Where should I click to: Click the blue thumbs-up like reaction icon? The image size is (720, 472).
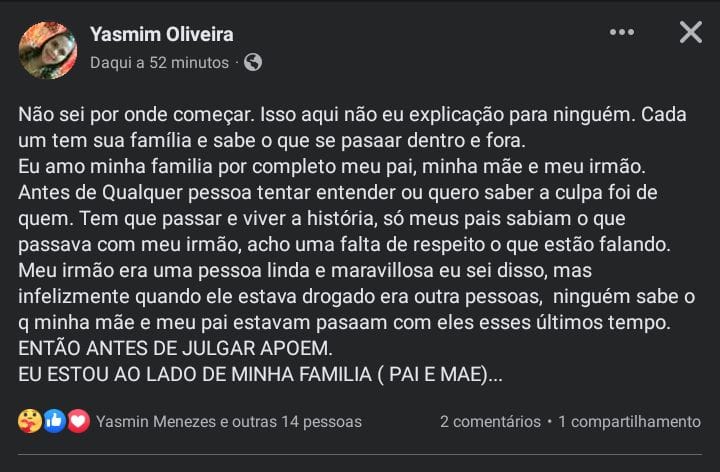point(54,421)
